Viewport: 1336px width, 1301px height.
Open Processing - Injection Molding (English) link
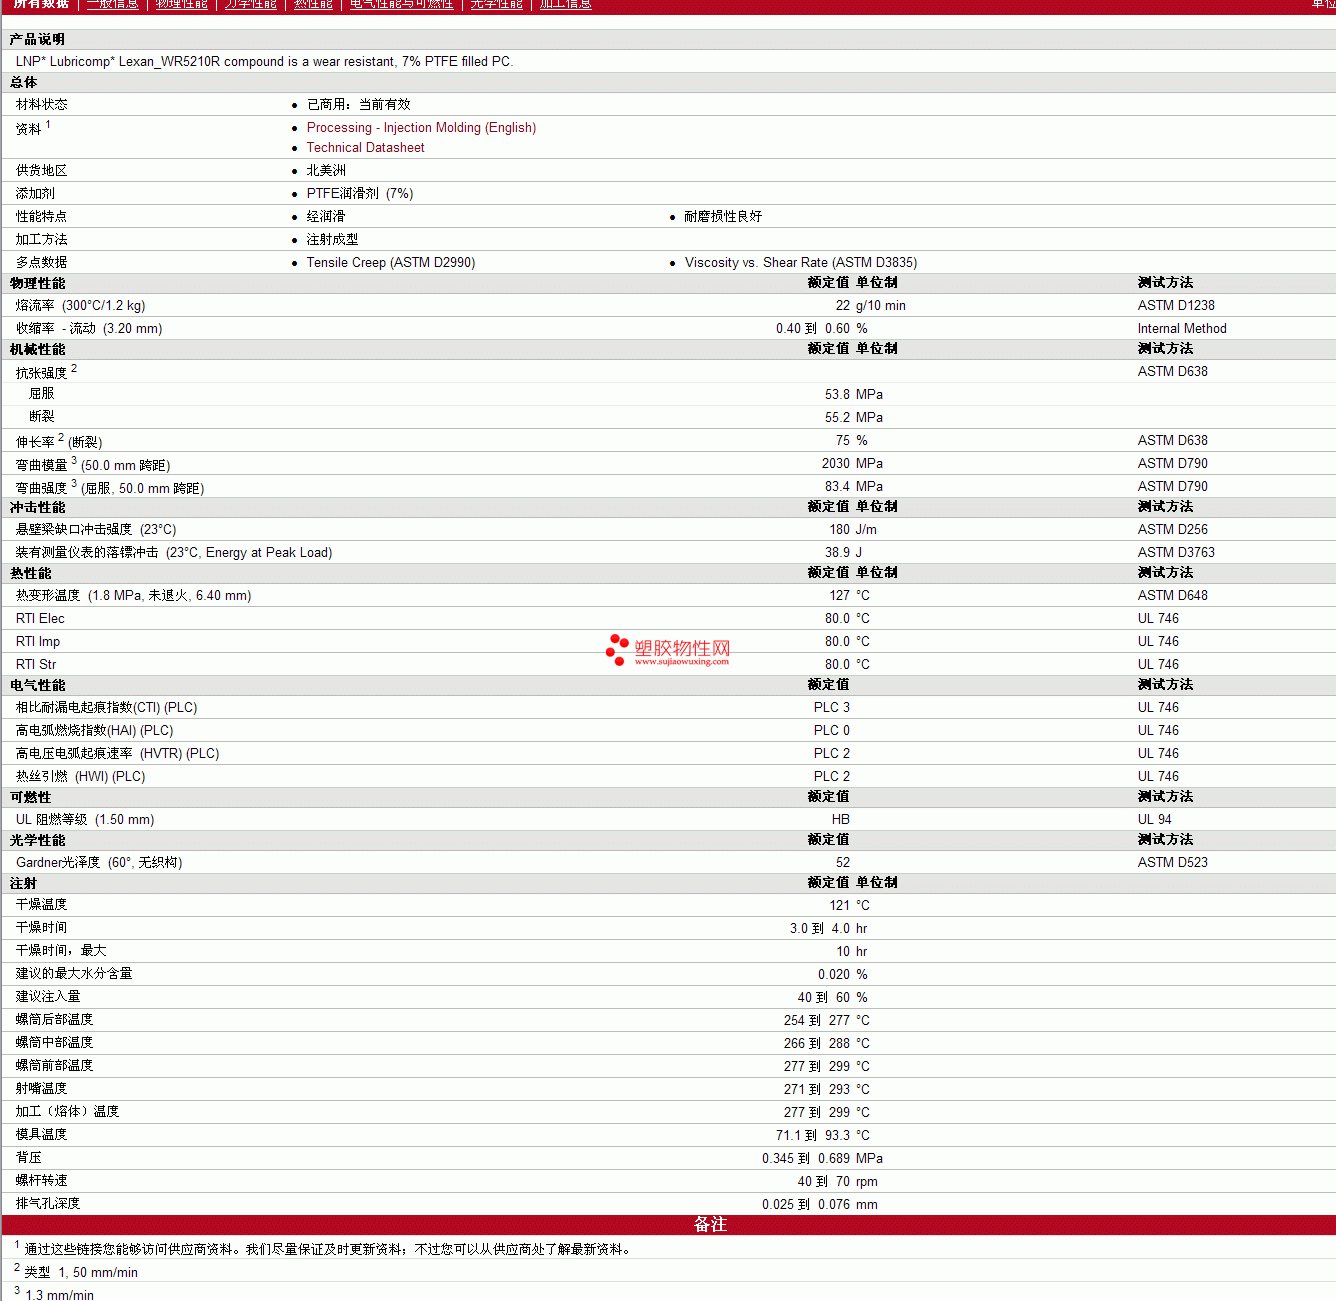pyautogui.click(x=421, y=128)
